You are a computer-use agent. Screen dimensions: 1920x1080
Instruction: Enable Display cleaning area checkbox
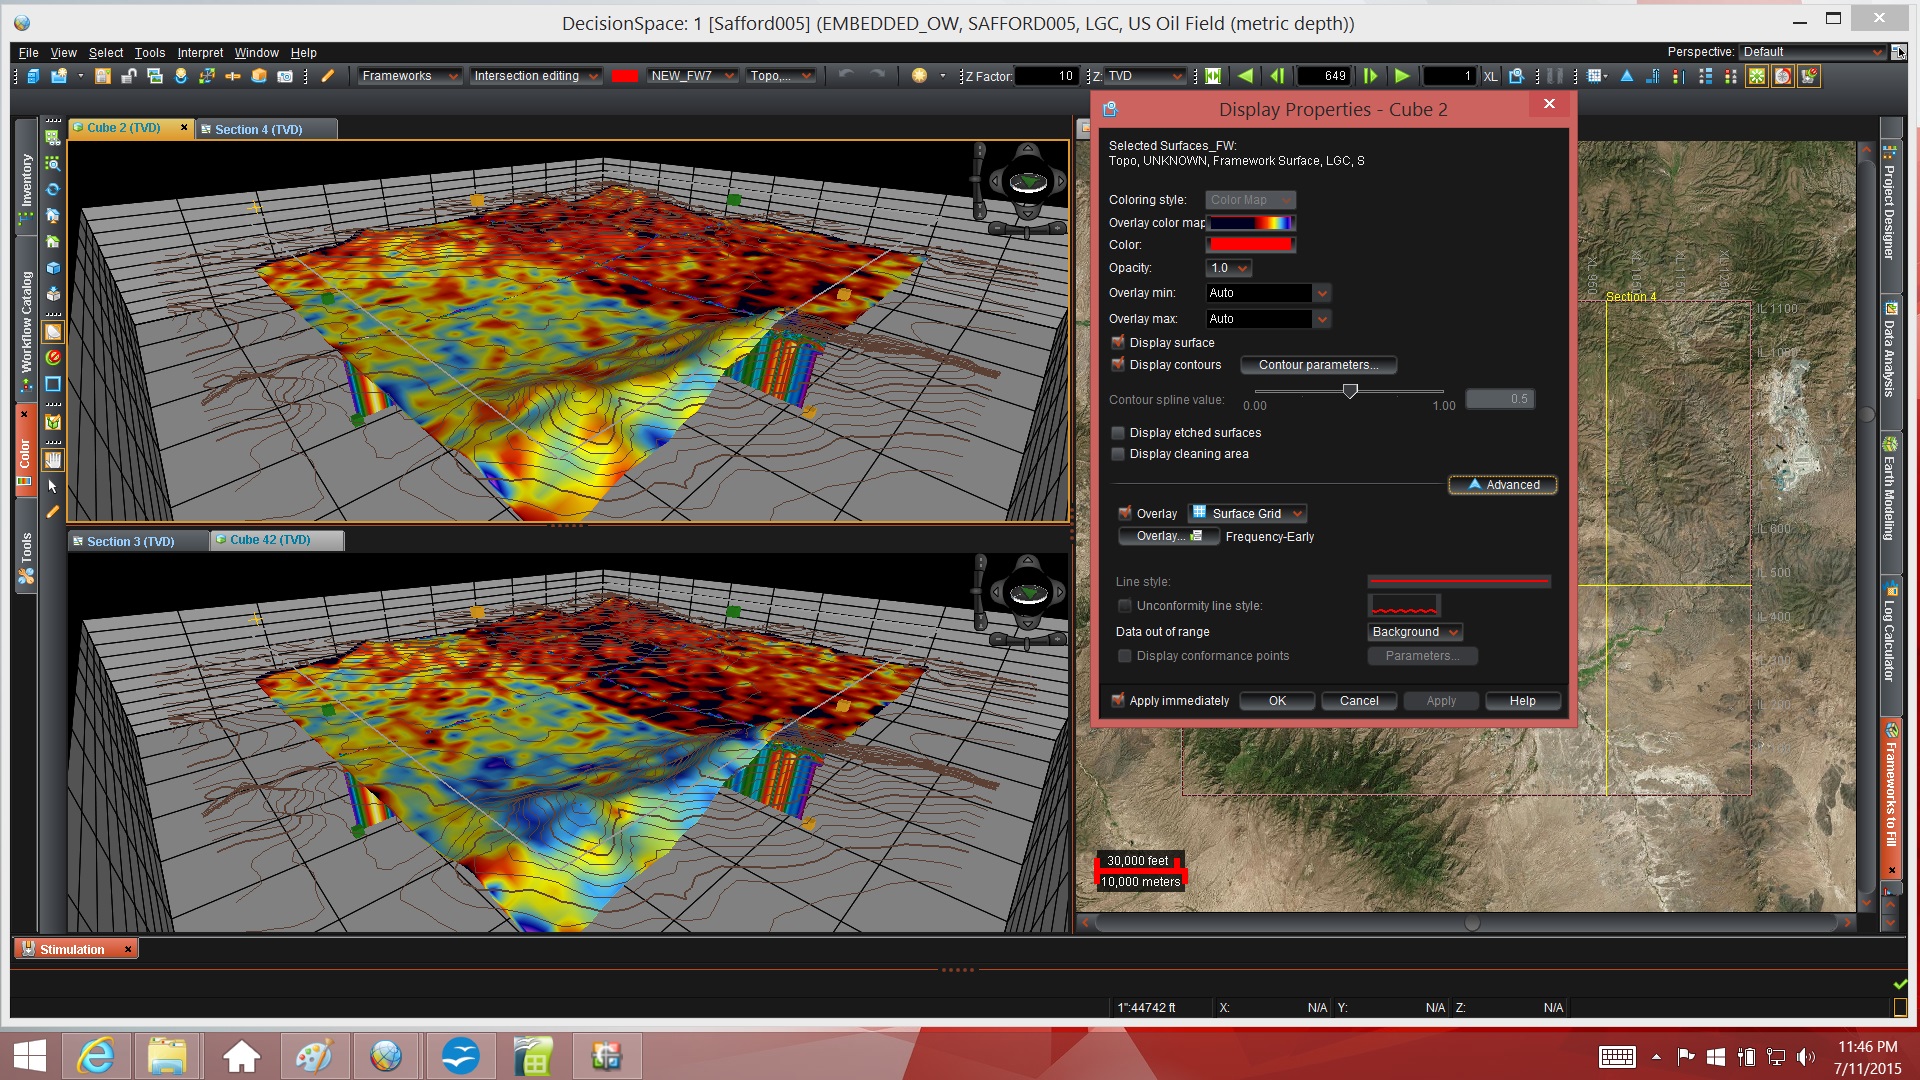point(1118,454)
